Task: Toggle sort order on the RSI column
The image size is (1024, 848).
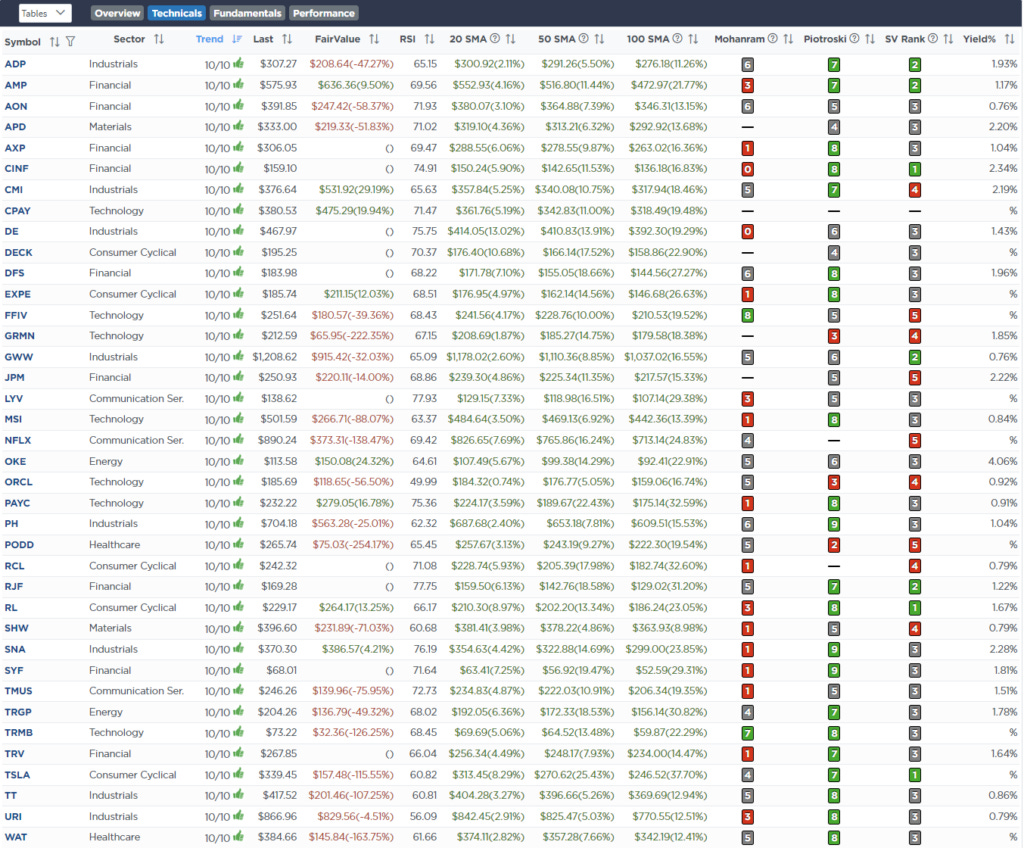Action: pos(431,42)
